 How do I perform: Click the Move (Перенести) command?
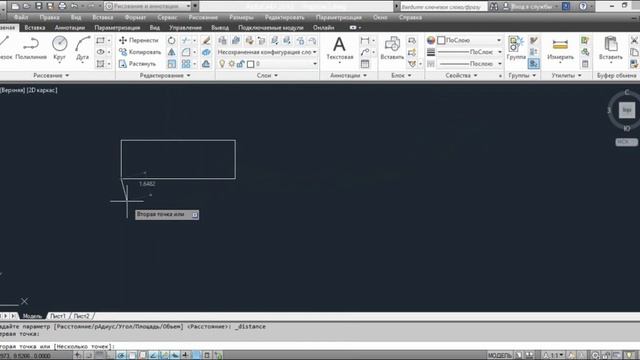tap(138, 40)
